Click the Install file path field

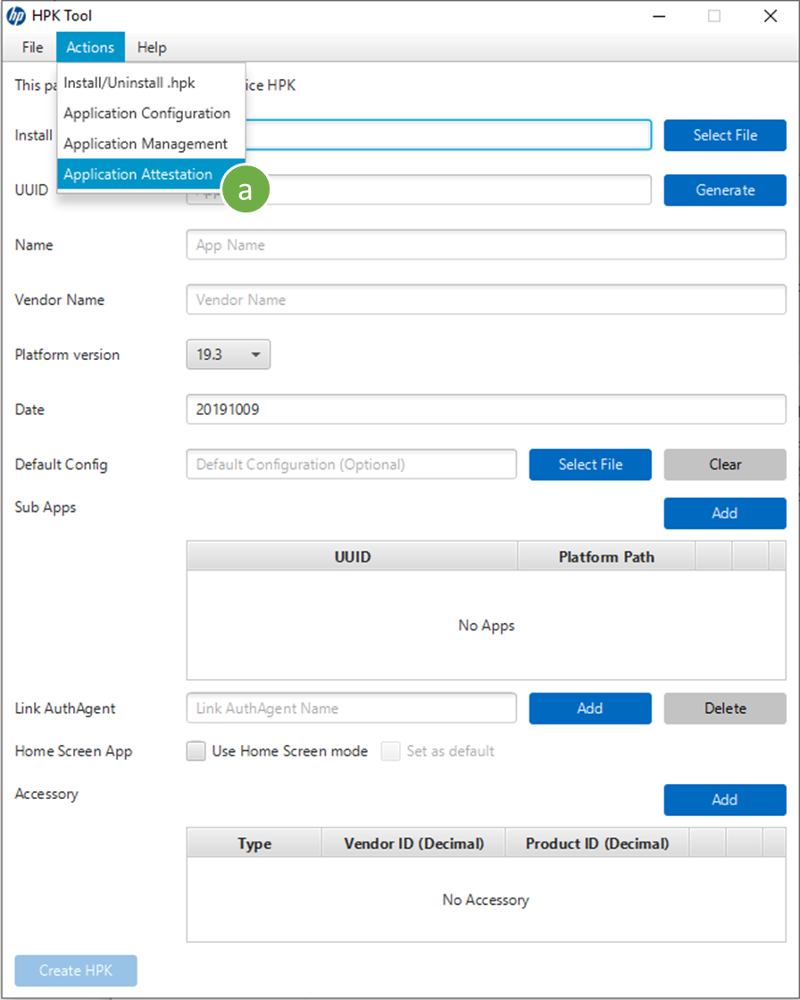[448, 135]
